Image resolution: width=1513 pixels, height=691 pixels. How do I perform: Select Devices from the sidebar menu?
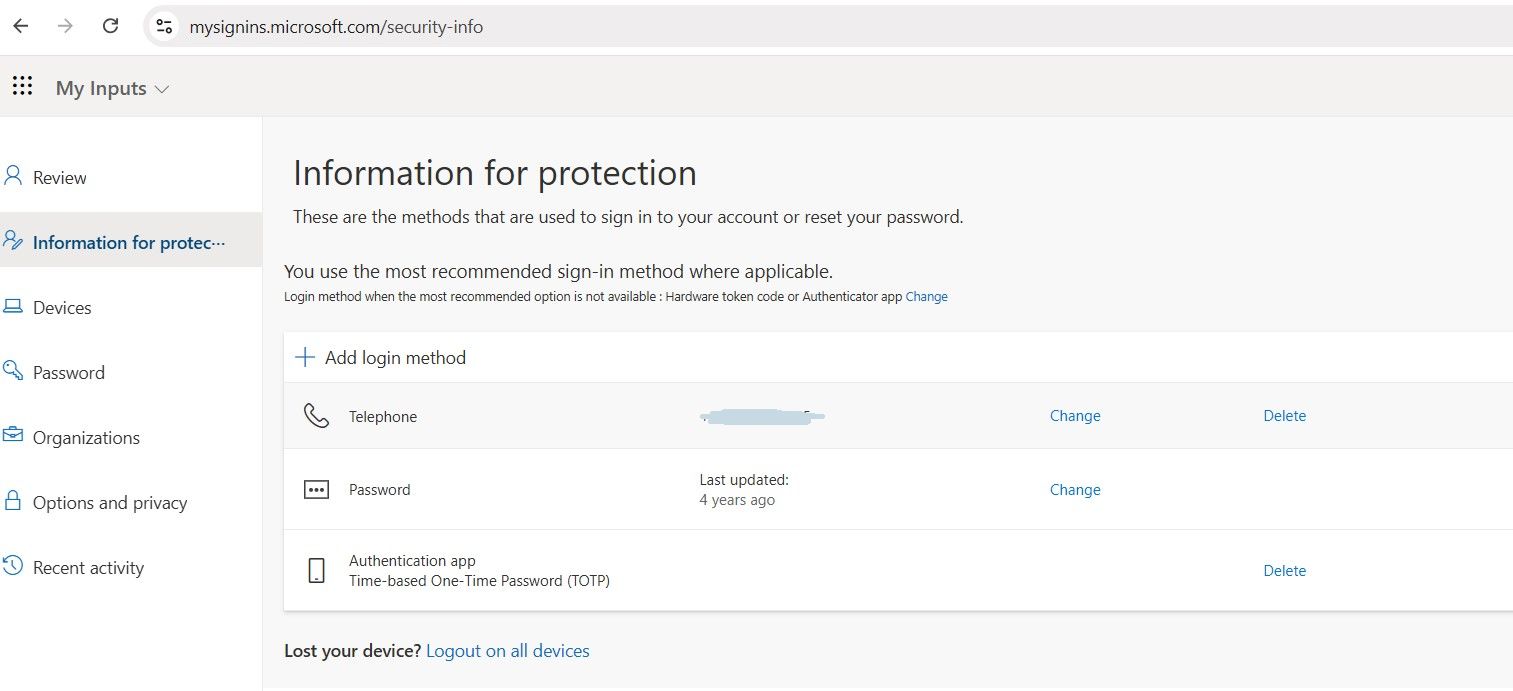point(64,307)
